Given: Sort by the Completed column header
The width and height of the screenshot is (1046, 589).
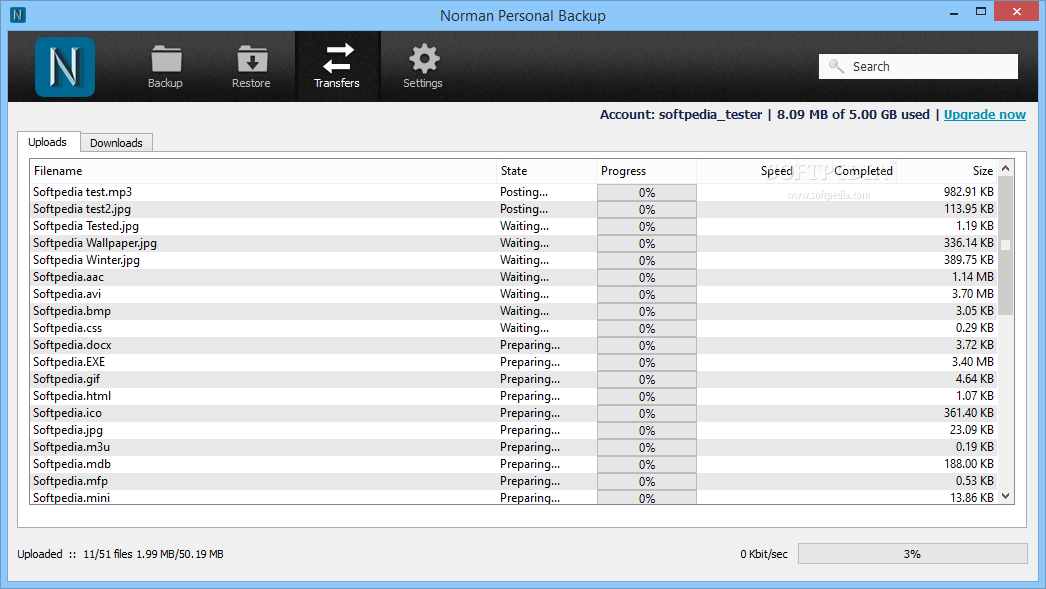Looking at the screenshot, I should coord(847,171).
